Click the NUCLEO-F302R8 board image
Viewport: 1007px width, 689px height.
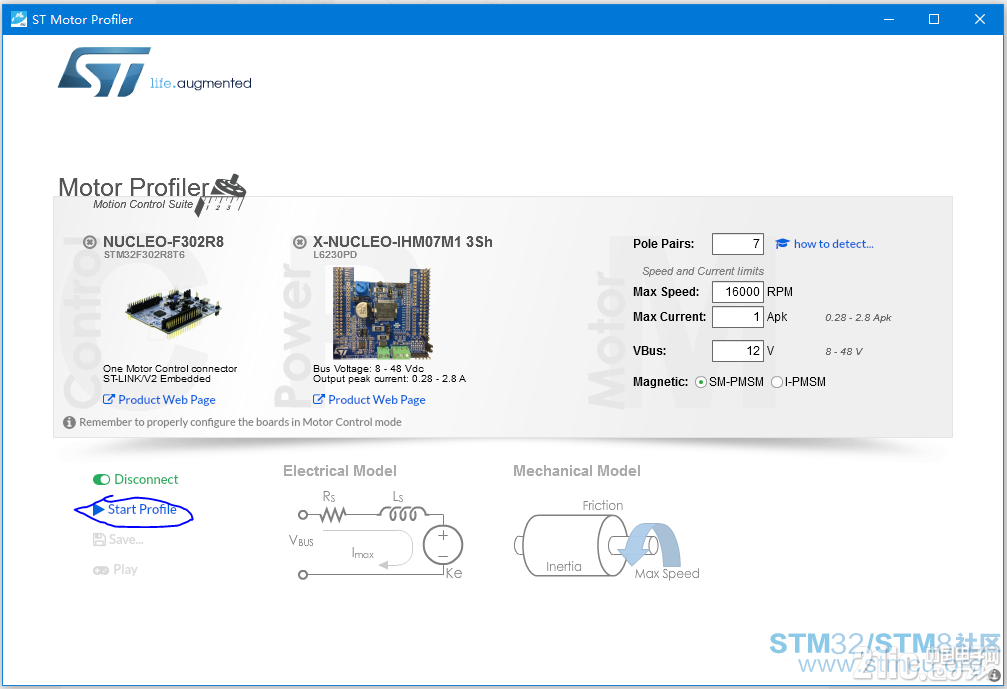click(x=173, y=313)
